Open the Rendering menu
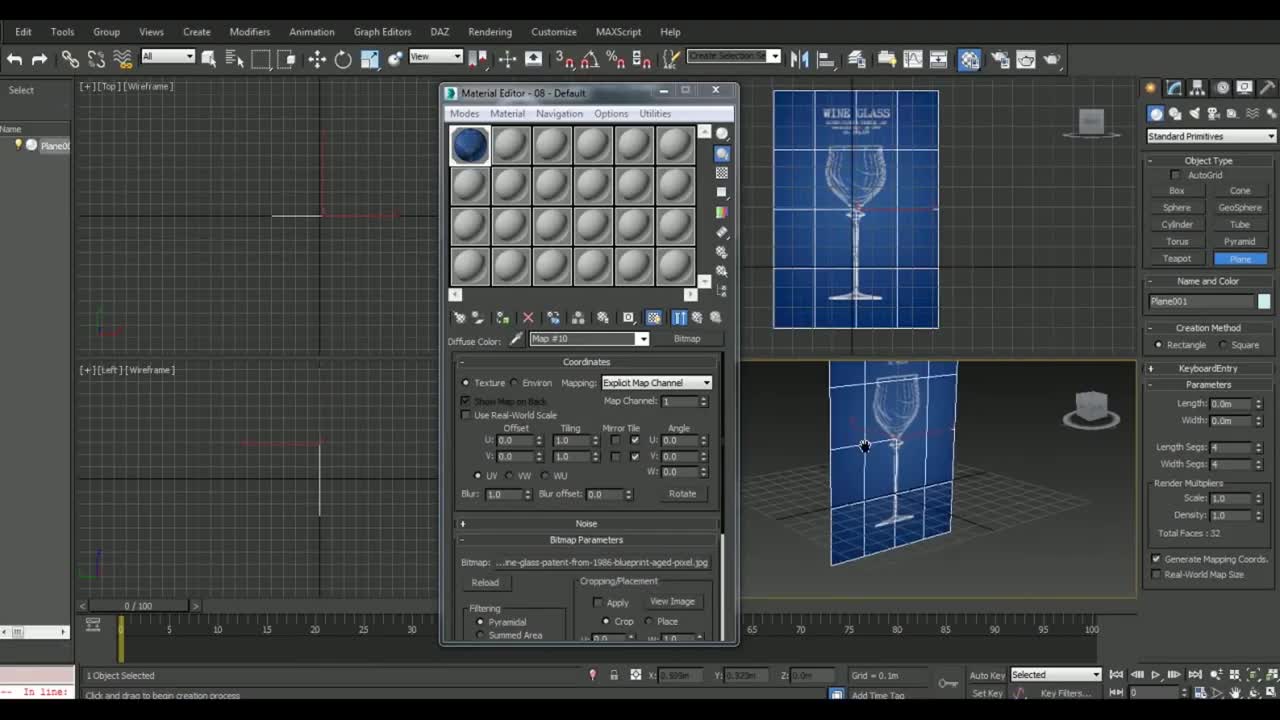 (490, 32)
